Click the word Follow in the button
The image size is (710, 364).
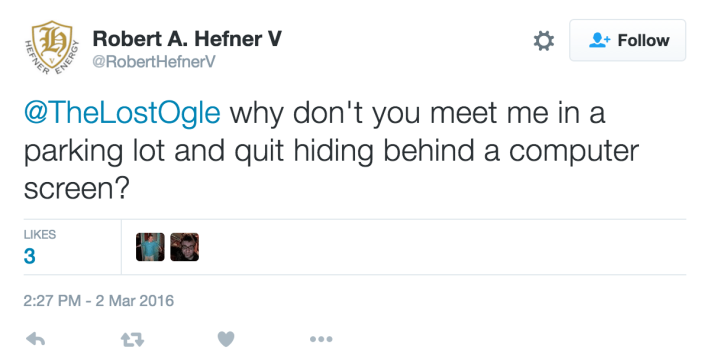pyautogui.click(x=643, y=40)
